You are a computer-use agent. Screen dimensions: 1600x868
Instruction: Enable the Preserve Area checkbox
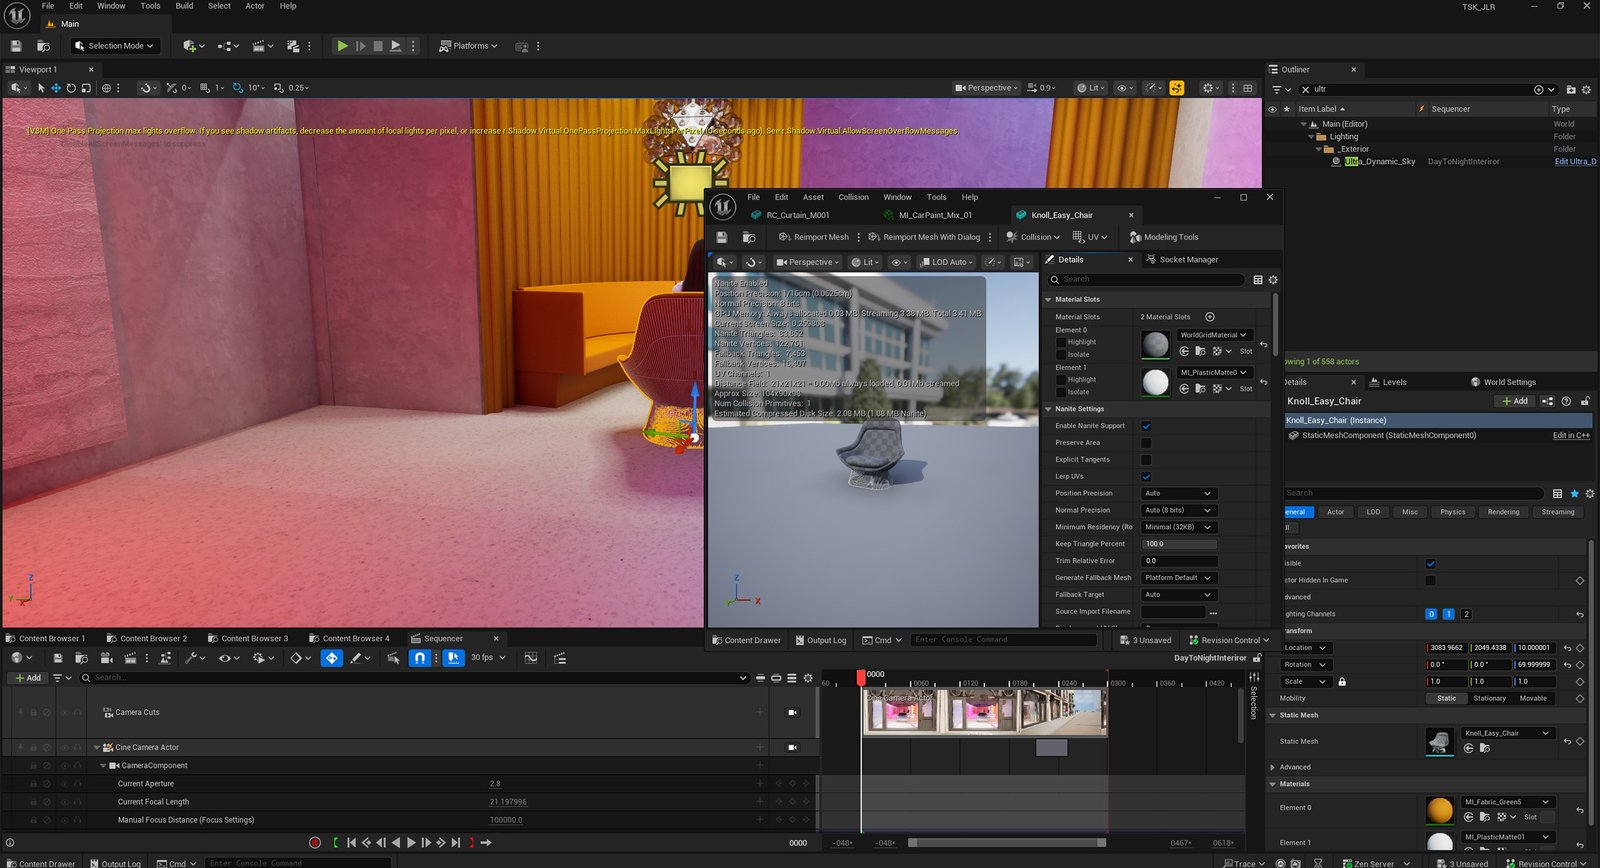[x=1146, y=443]
